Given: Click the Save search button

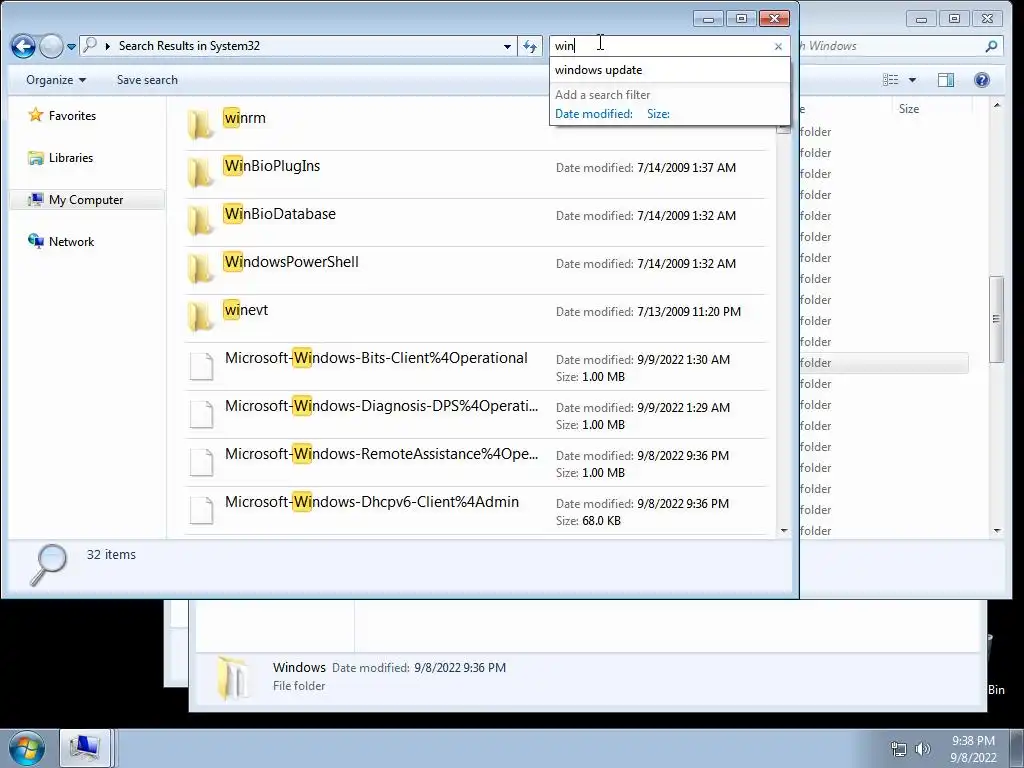Looking at the screenshot, I should coord(147,80).
